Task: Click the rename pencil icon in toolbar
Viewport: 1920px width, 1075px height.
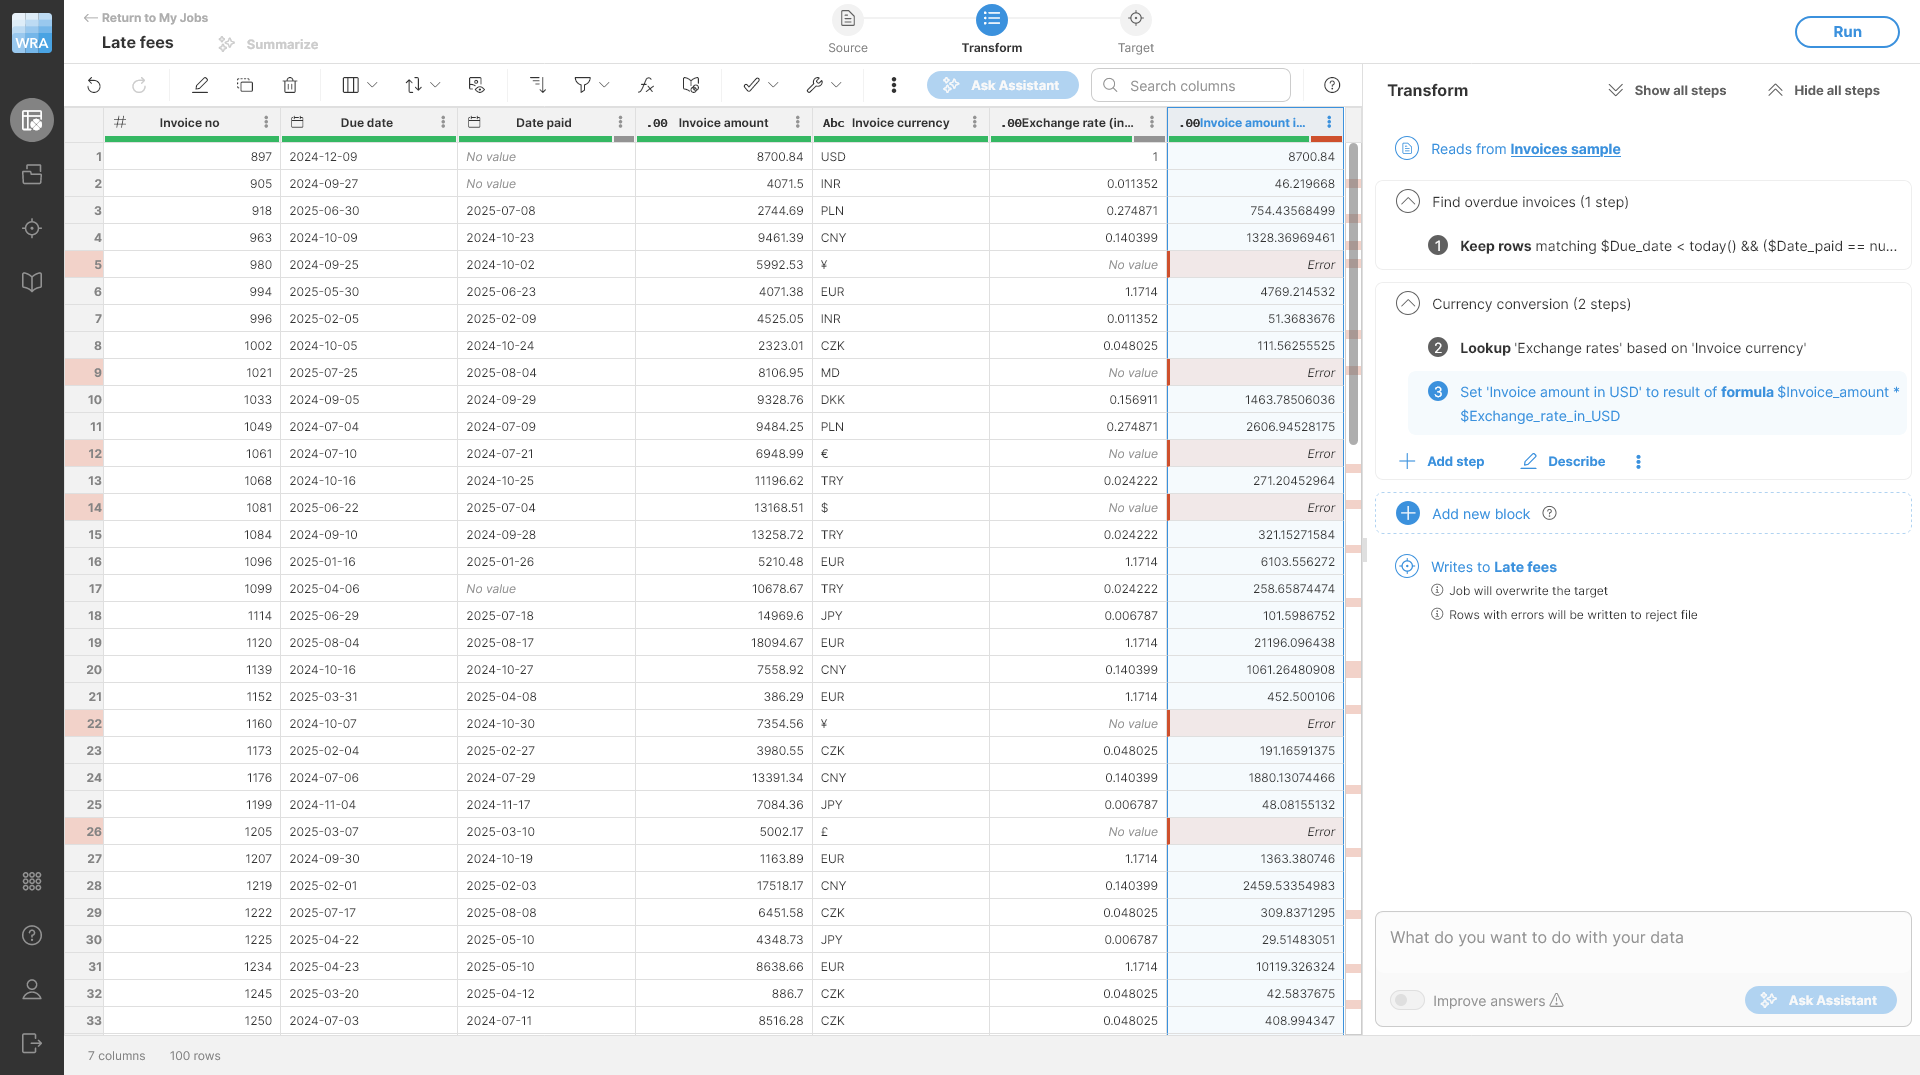Action: pyautogui.click(x=200, y=86)
